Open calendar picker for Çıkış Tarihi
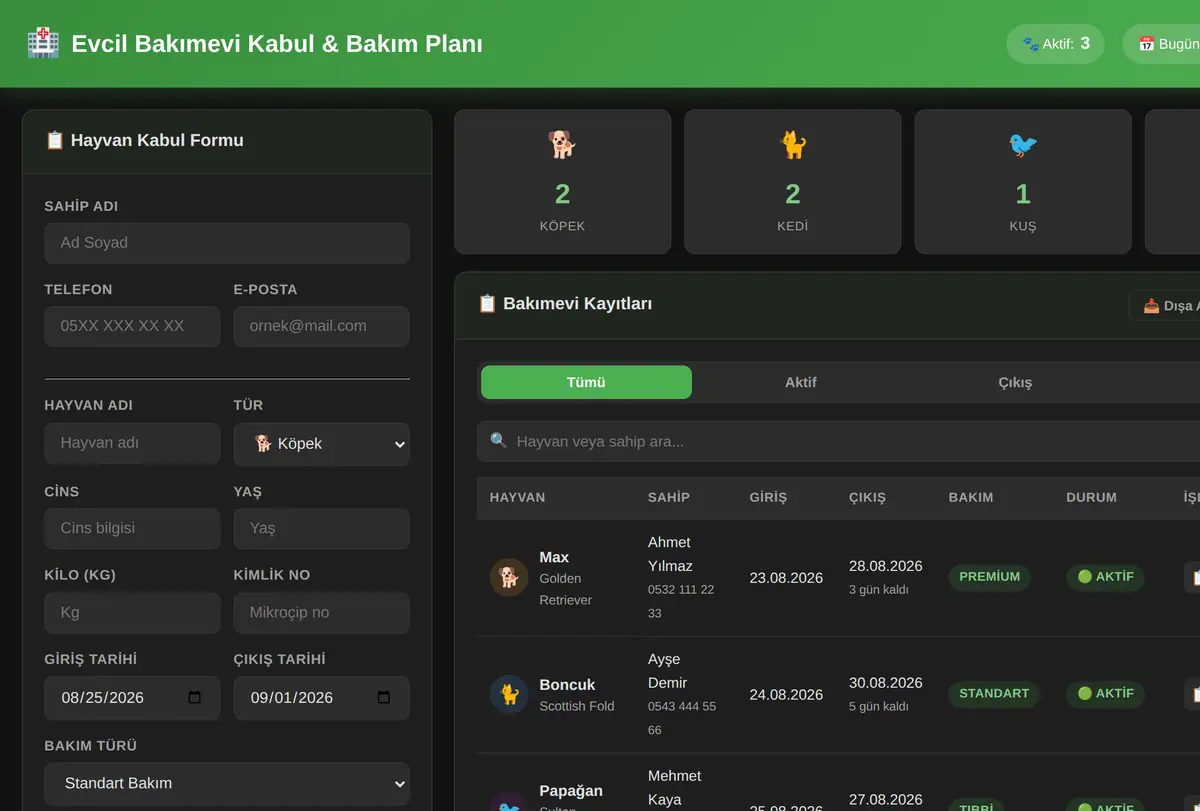1200x811 pixels. 384,698
